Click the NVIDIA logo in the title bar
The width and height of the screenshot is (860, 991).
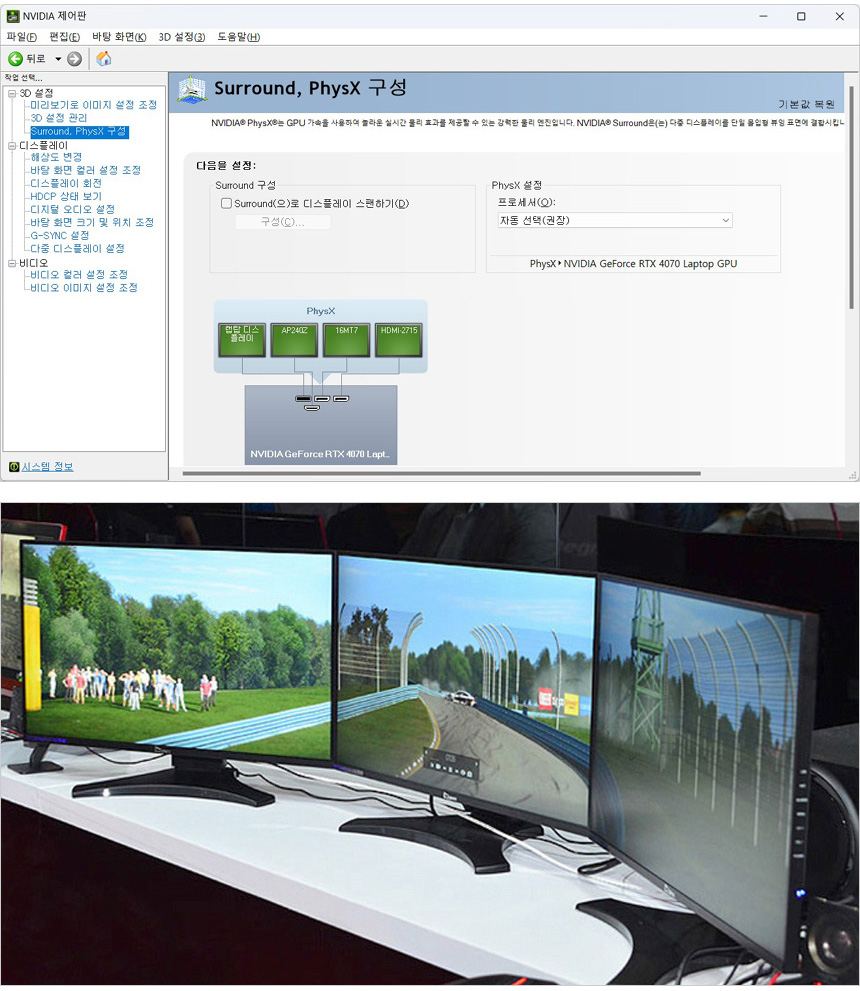[13, 16]
